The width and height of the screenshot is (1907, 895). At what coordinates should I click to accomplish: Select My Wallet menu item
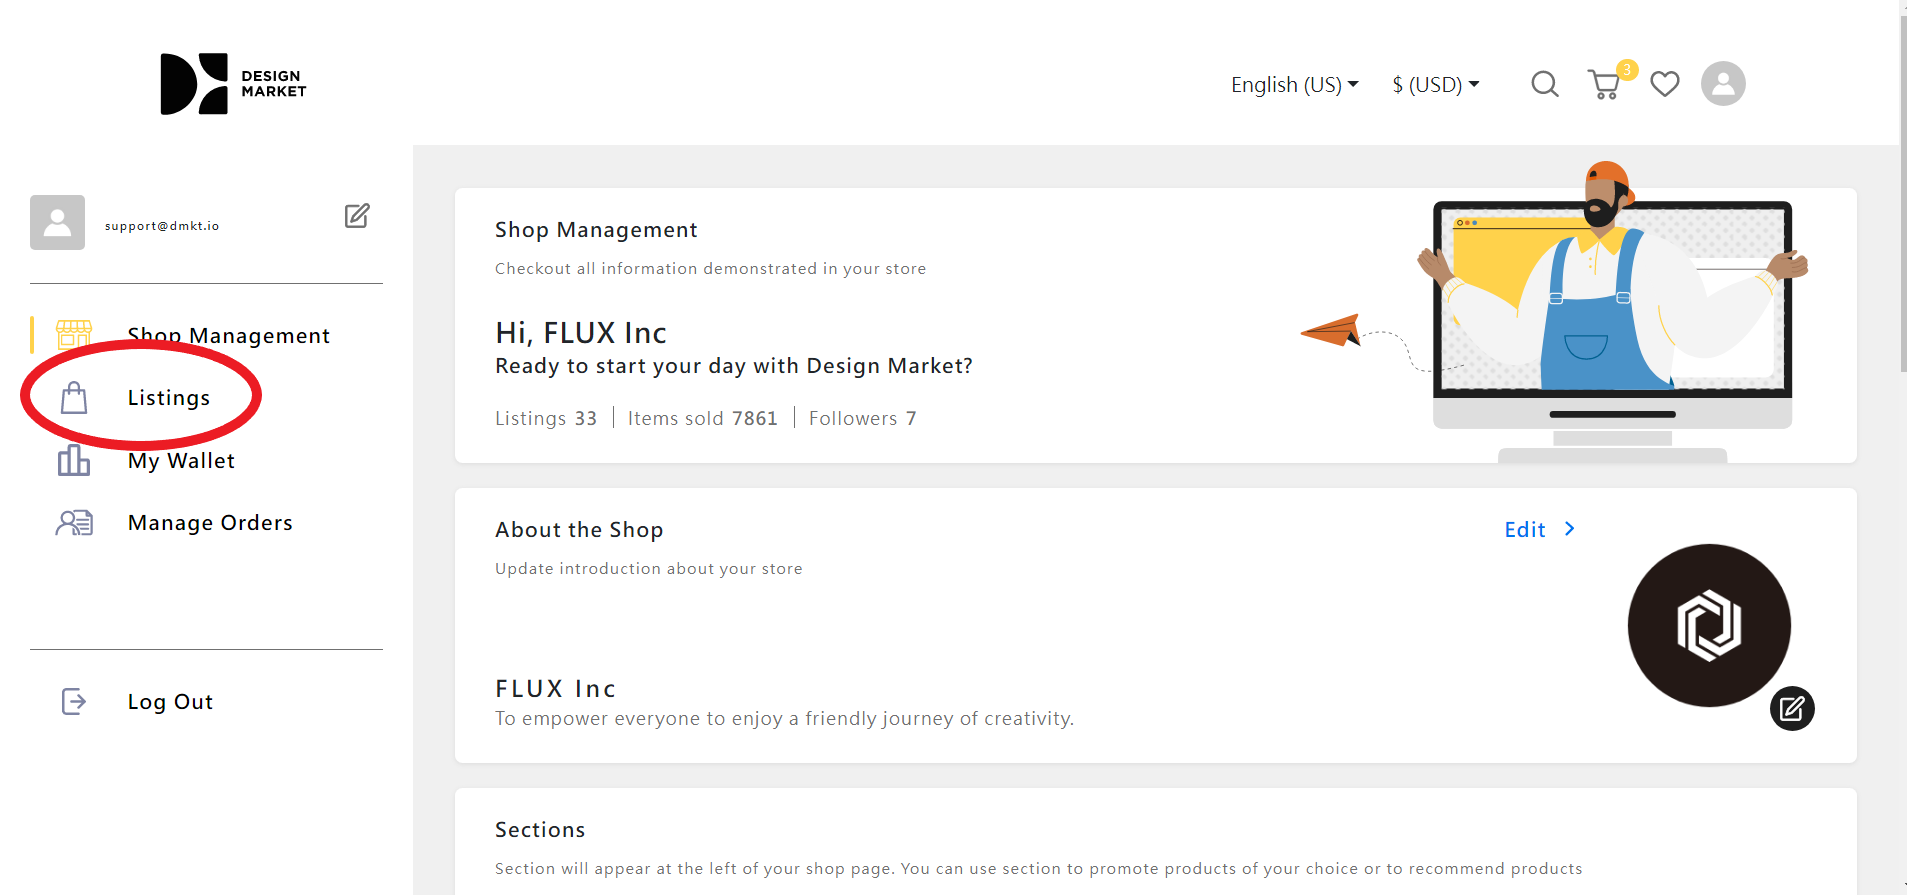coord(181,461)
